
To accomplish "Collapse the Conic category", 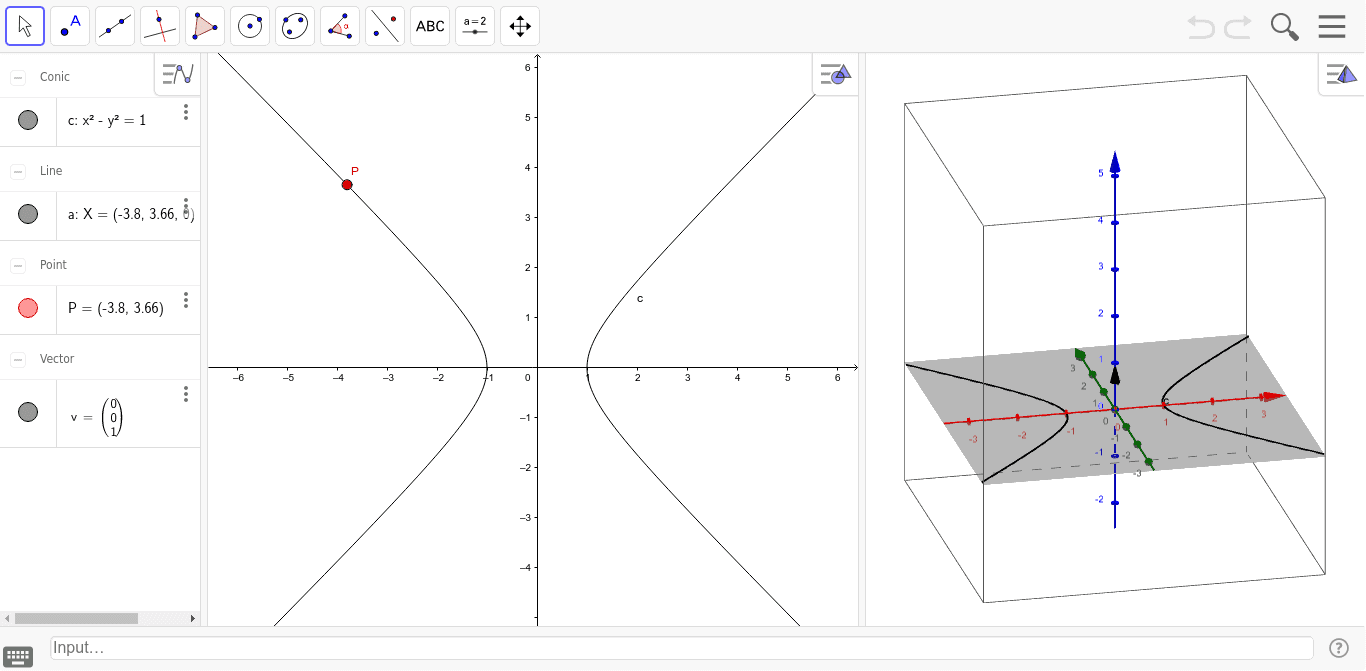I will point(18,77).
